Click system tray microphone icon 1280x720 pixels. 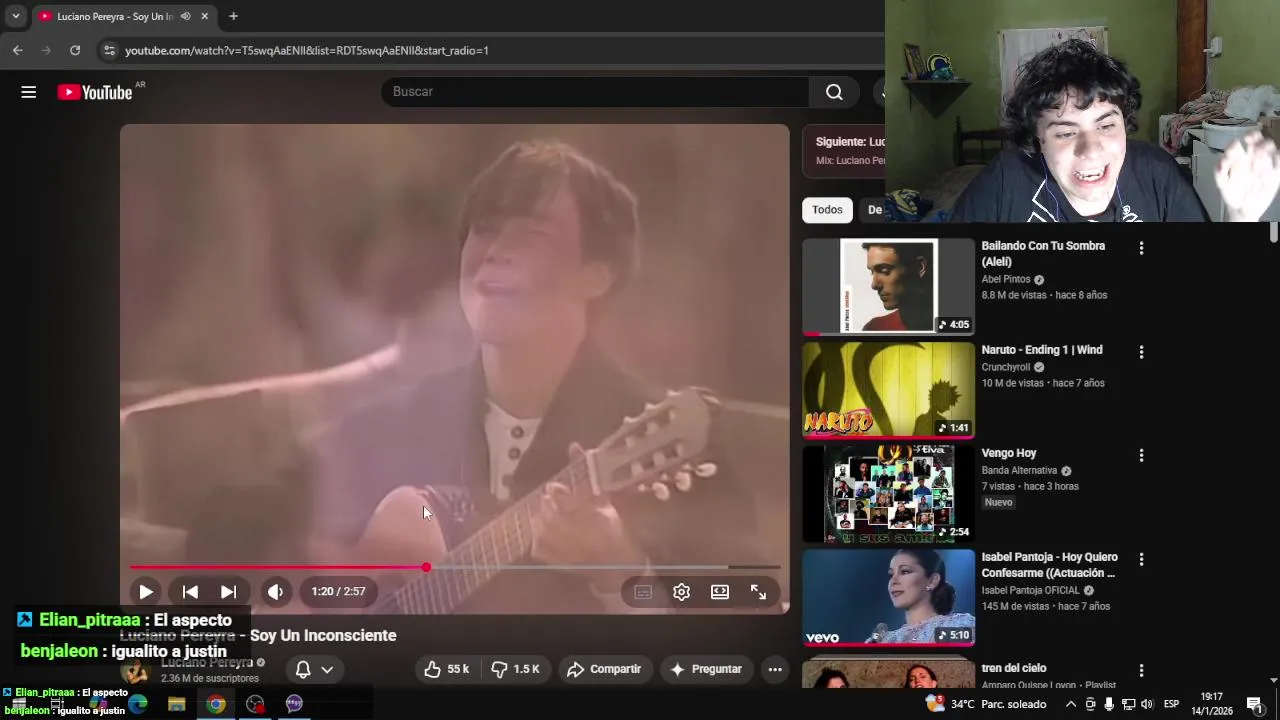[1108, 704]
